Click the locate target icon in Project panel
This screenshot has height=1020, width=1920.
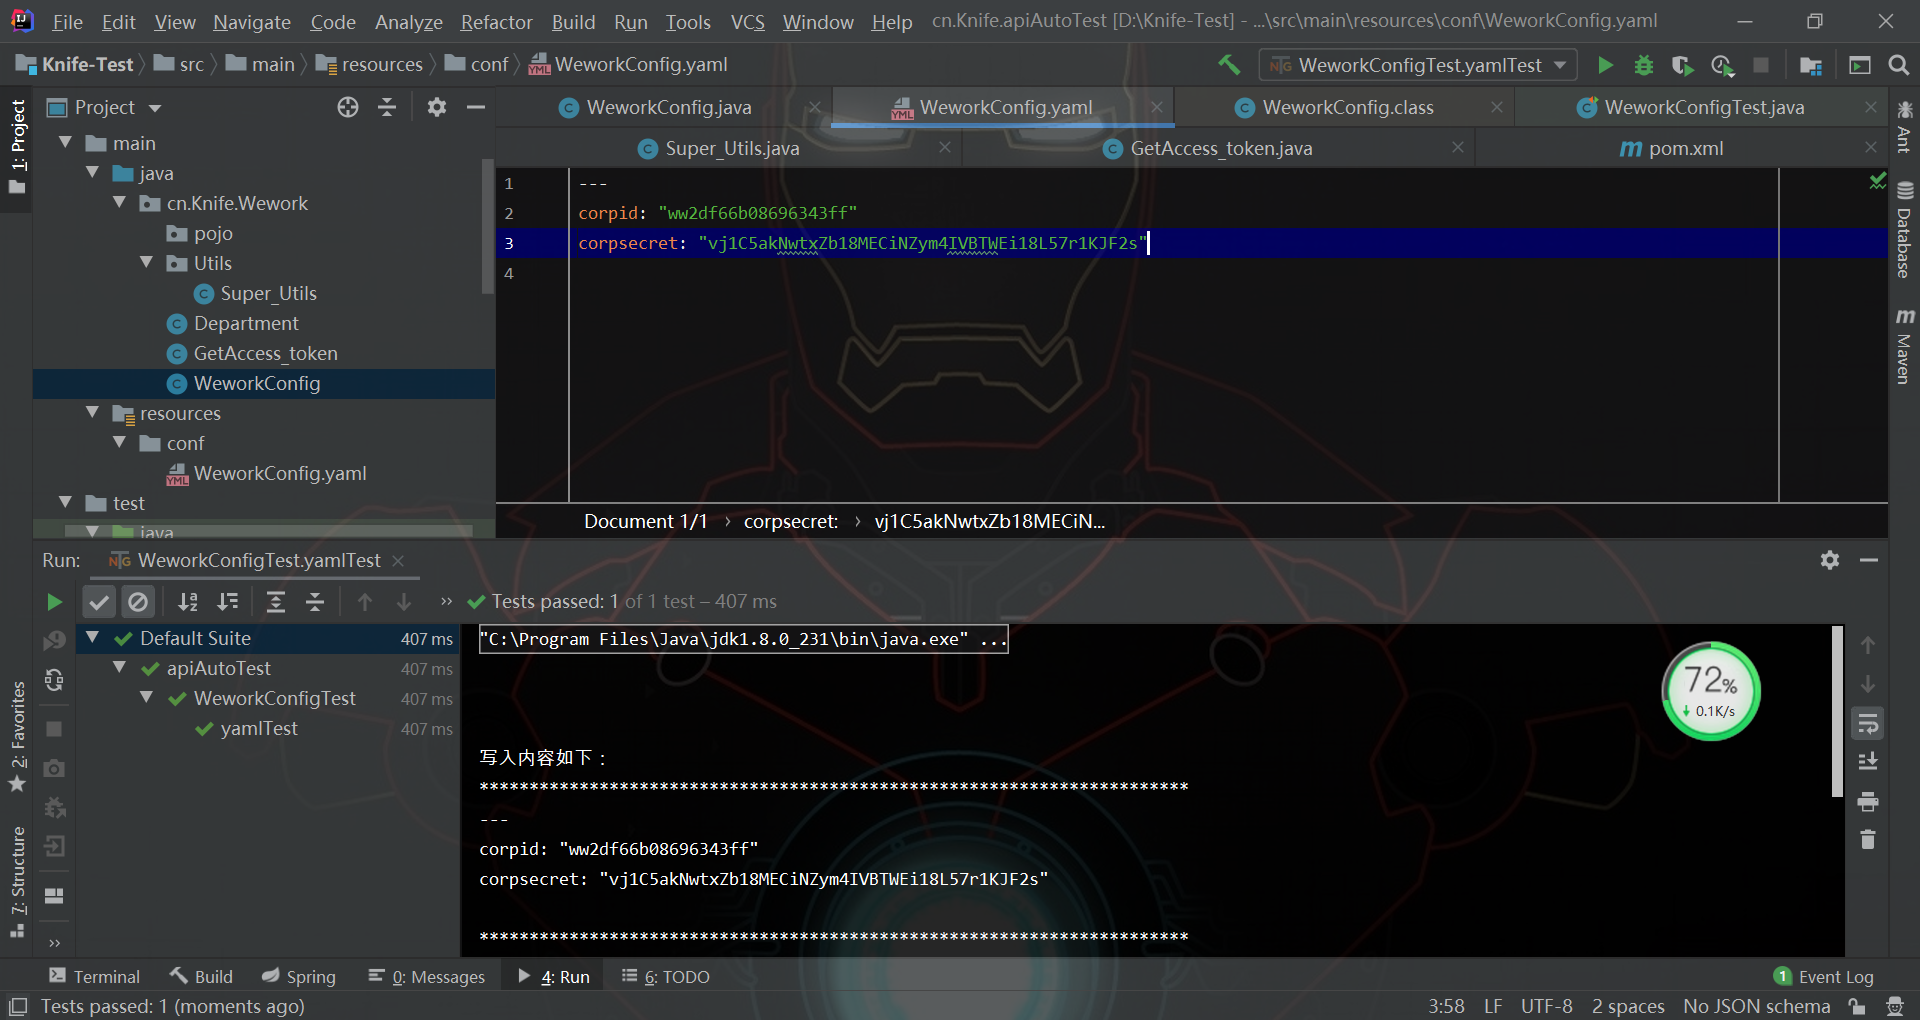[347, 107]
